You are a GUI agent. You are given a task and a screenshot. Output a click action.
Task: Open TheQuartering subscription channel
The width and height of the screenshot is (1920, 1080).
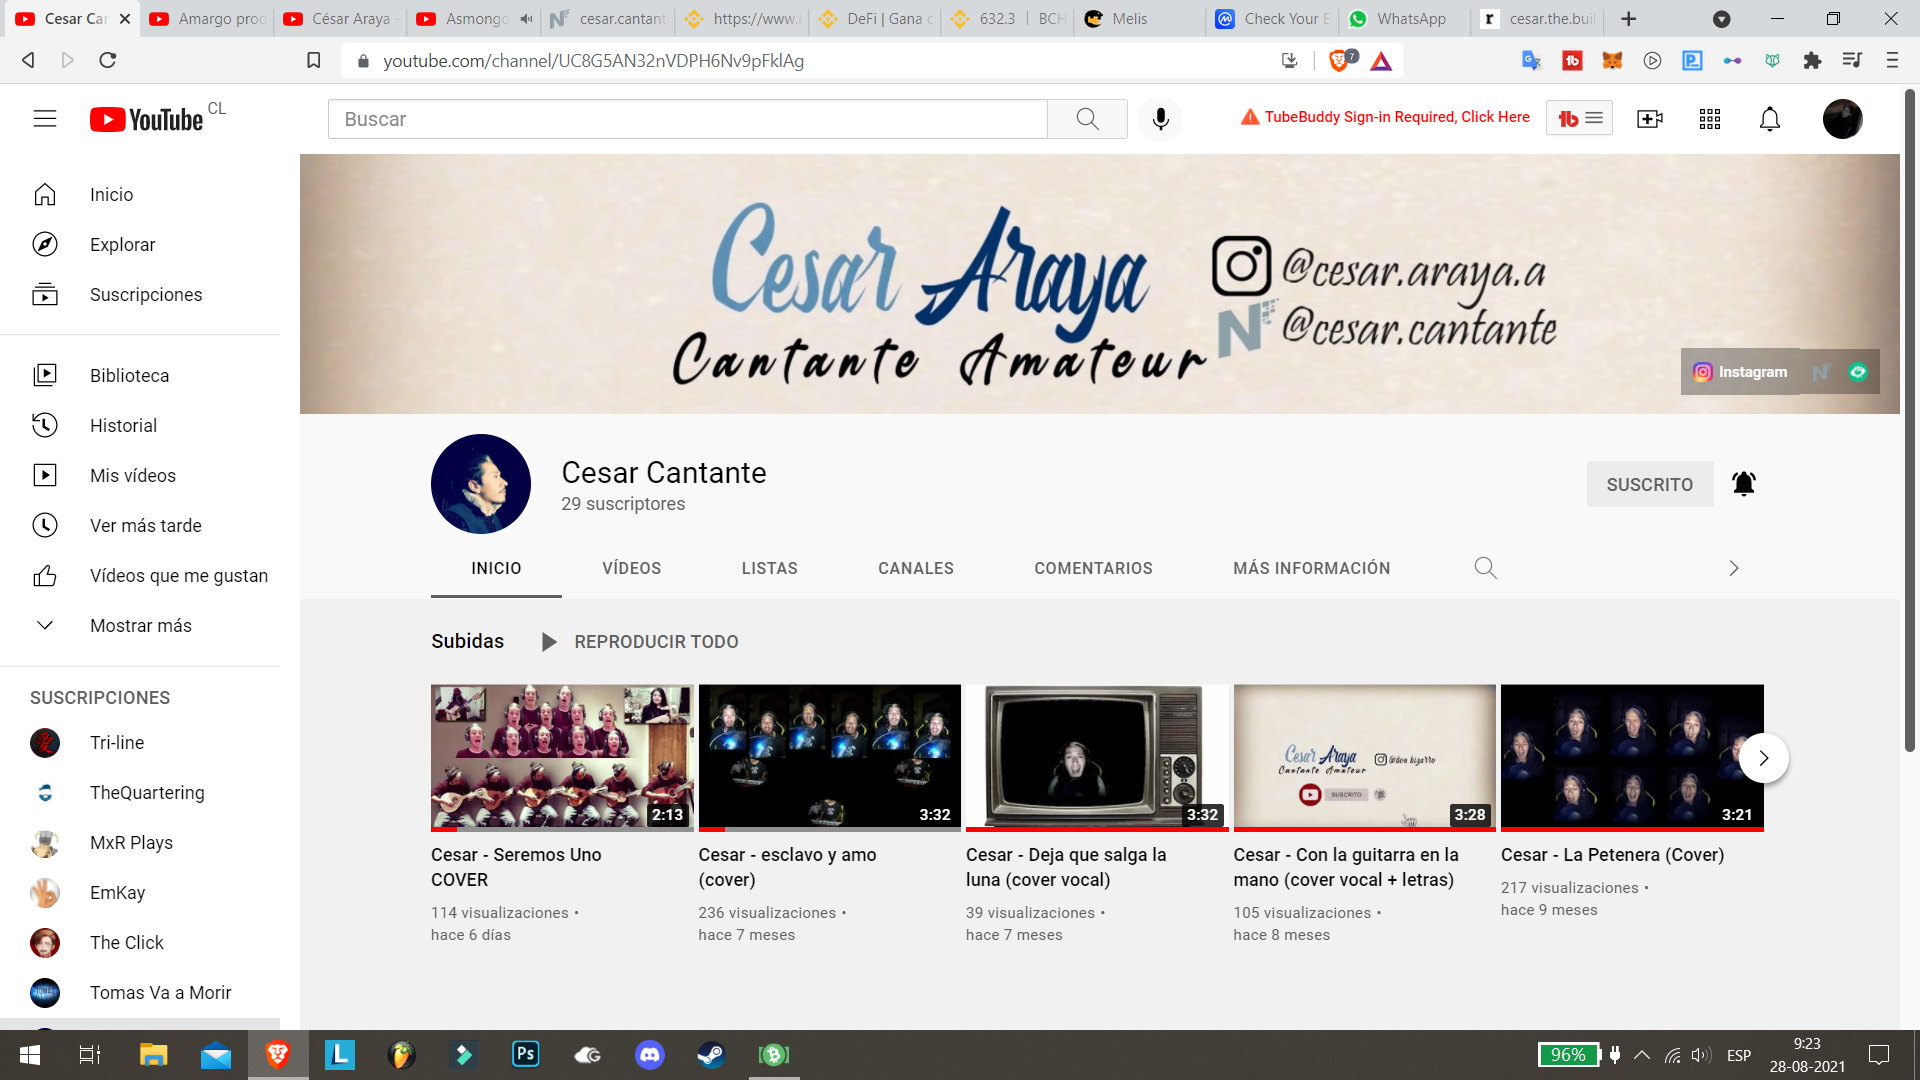pos(140,793)
